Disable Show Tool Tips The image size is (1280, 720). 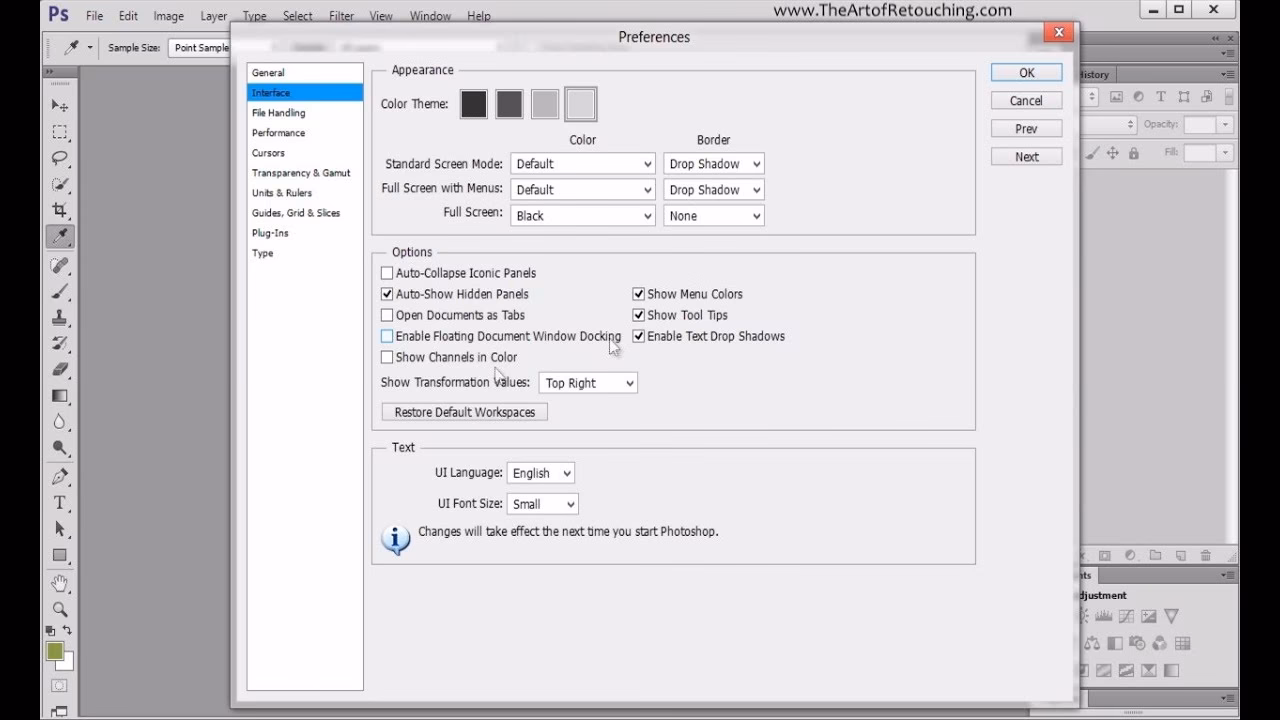click(x=638, y=314)
